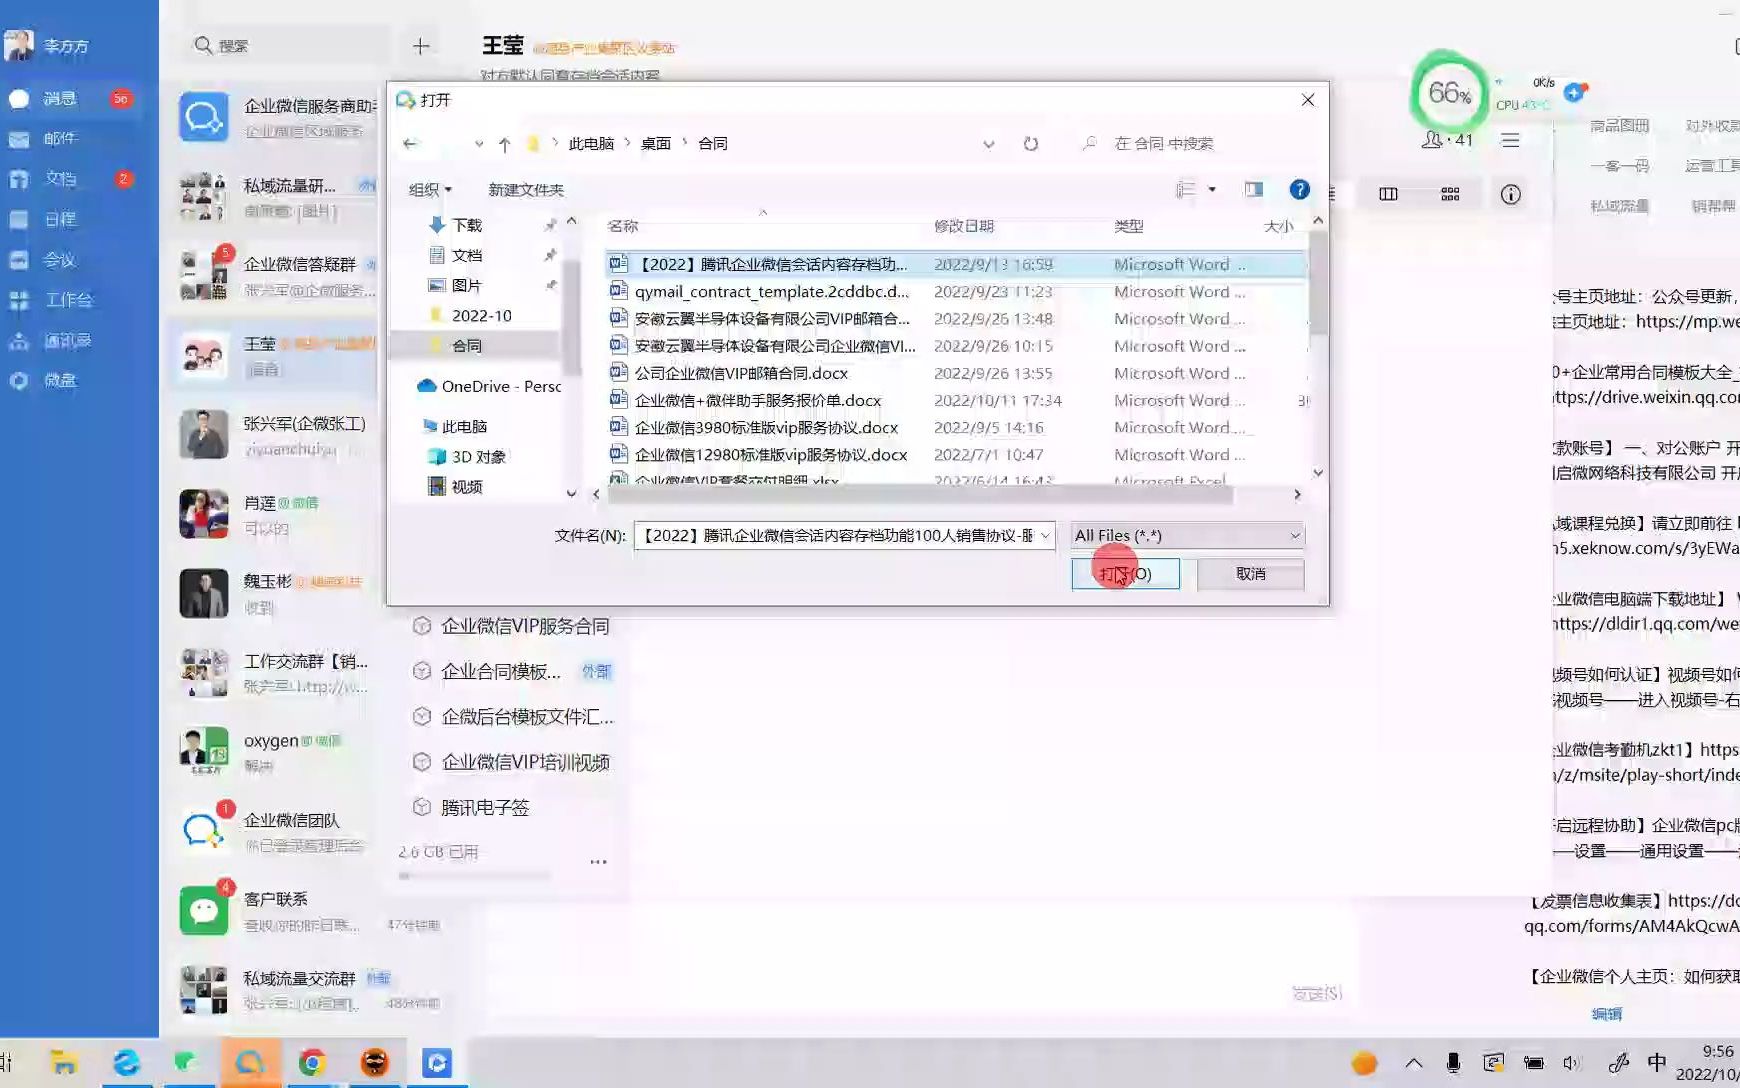This screenshot has width=1740, height=1088.
Task: Switch to grid view icon in chat header
Action: [1450, 194]
